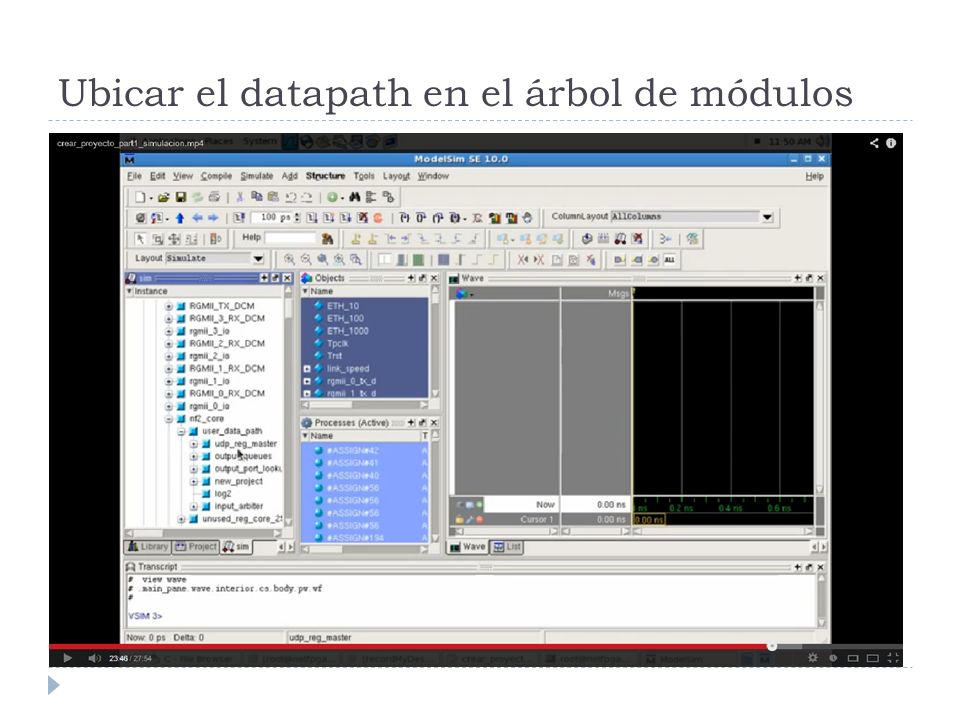Screen dimensions: 960x720
Task: Go forward with the blue right arrow
Action: 213,217
